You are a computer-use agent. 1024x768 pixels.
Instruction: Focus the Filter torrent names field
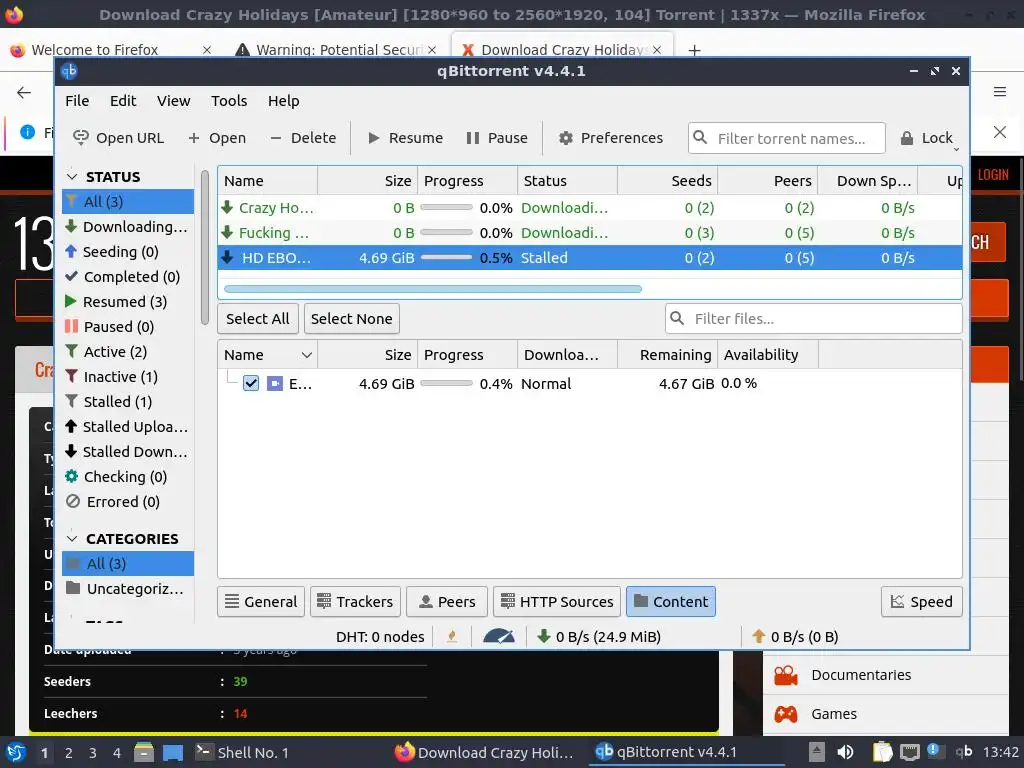click(x=787, y=138)
